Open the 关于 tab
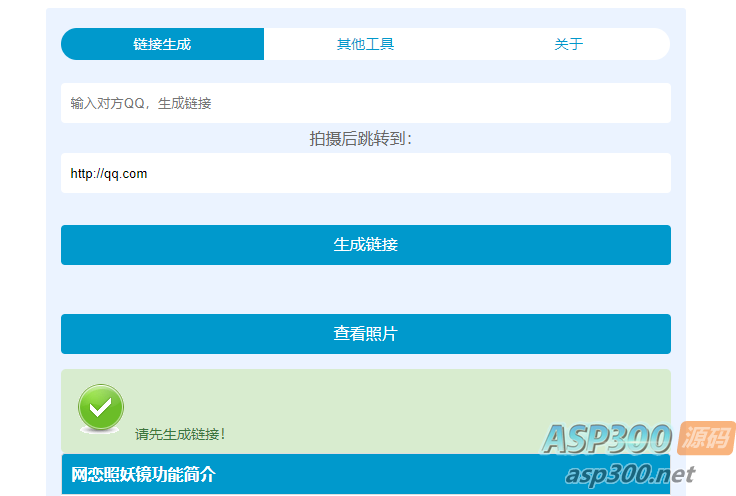The height and width of the screenshot is (496, 736). (568, 44)
